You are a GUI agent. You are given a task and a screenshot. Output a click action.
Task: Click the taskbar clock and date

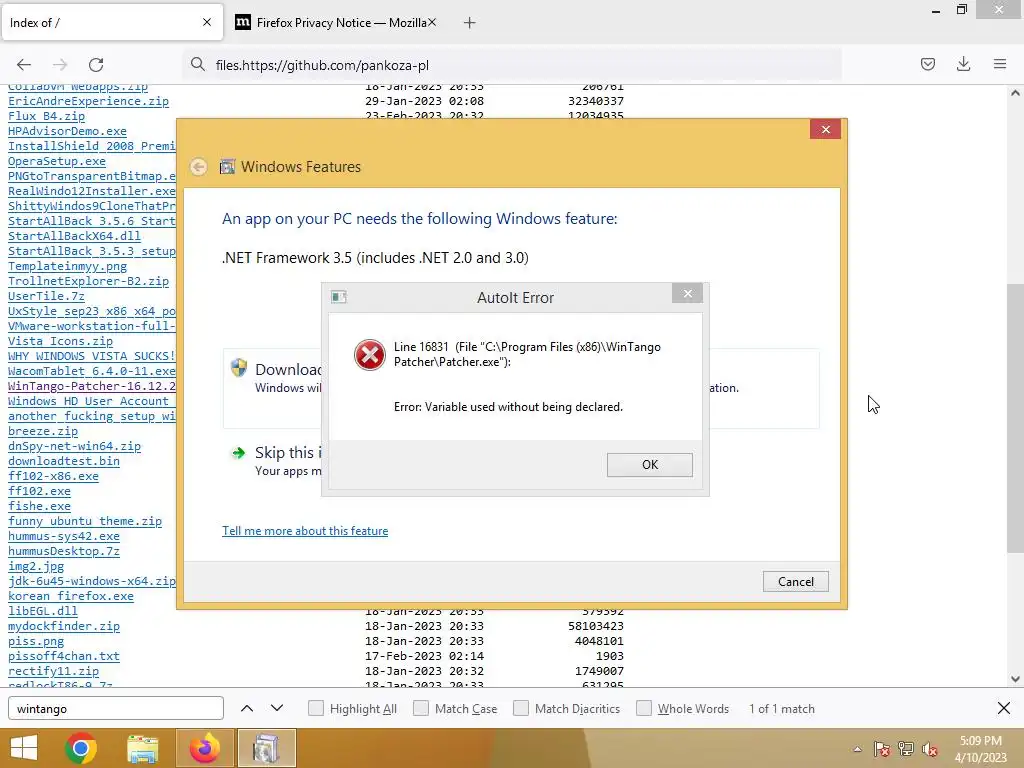[x=980, y=749]
